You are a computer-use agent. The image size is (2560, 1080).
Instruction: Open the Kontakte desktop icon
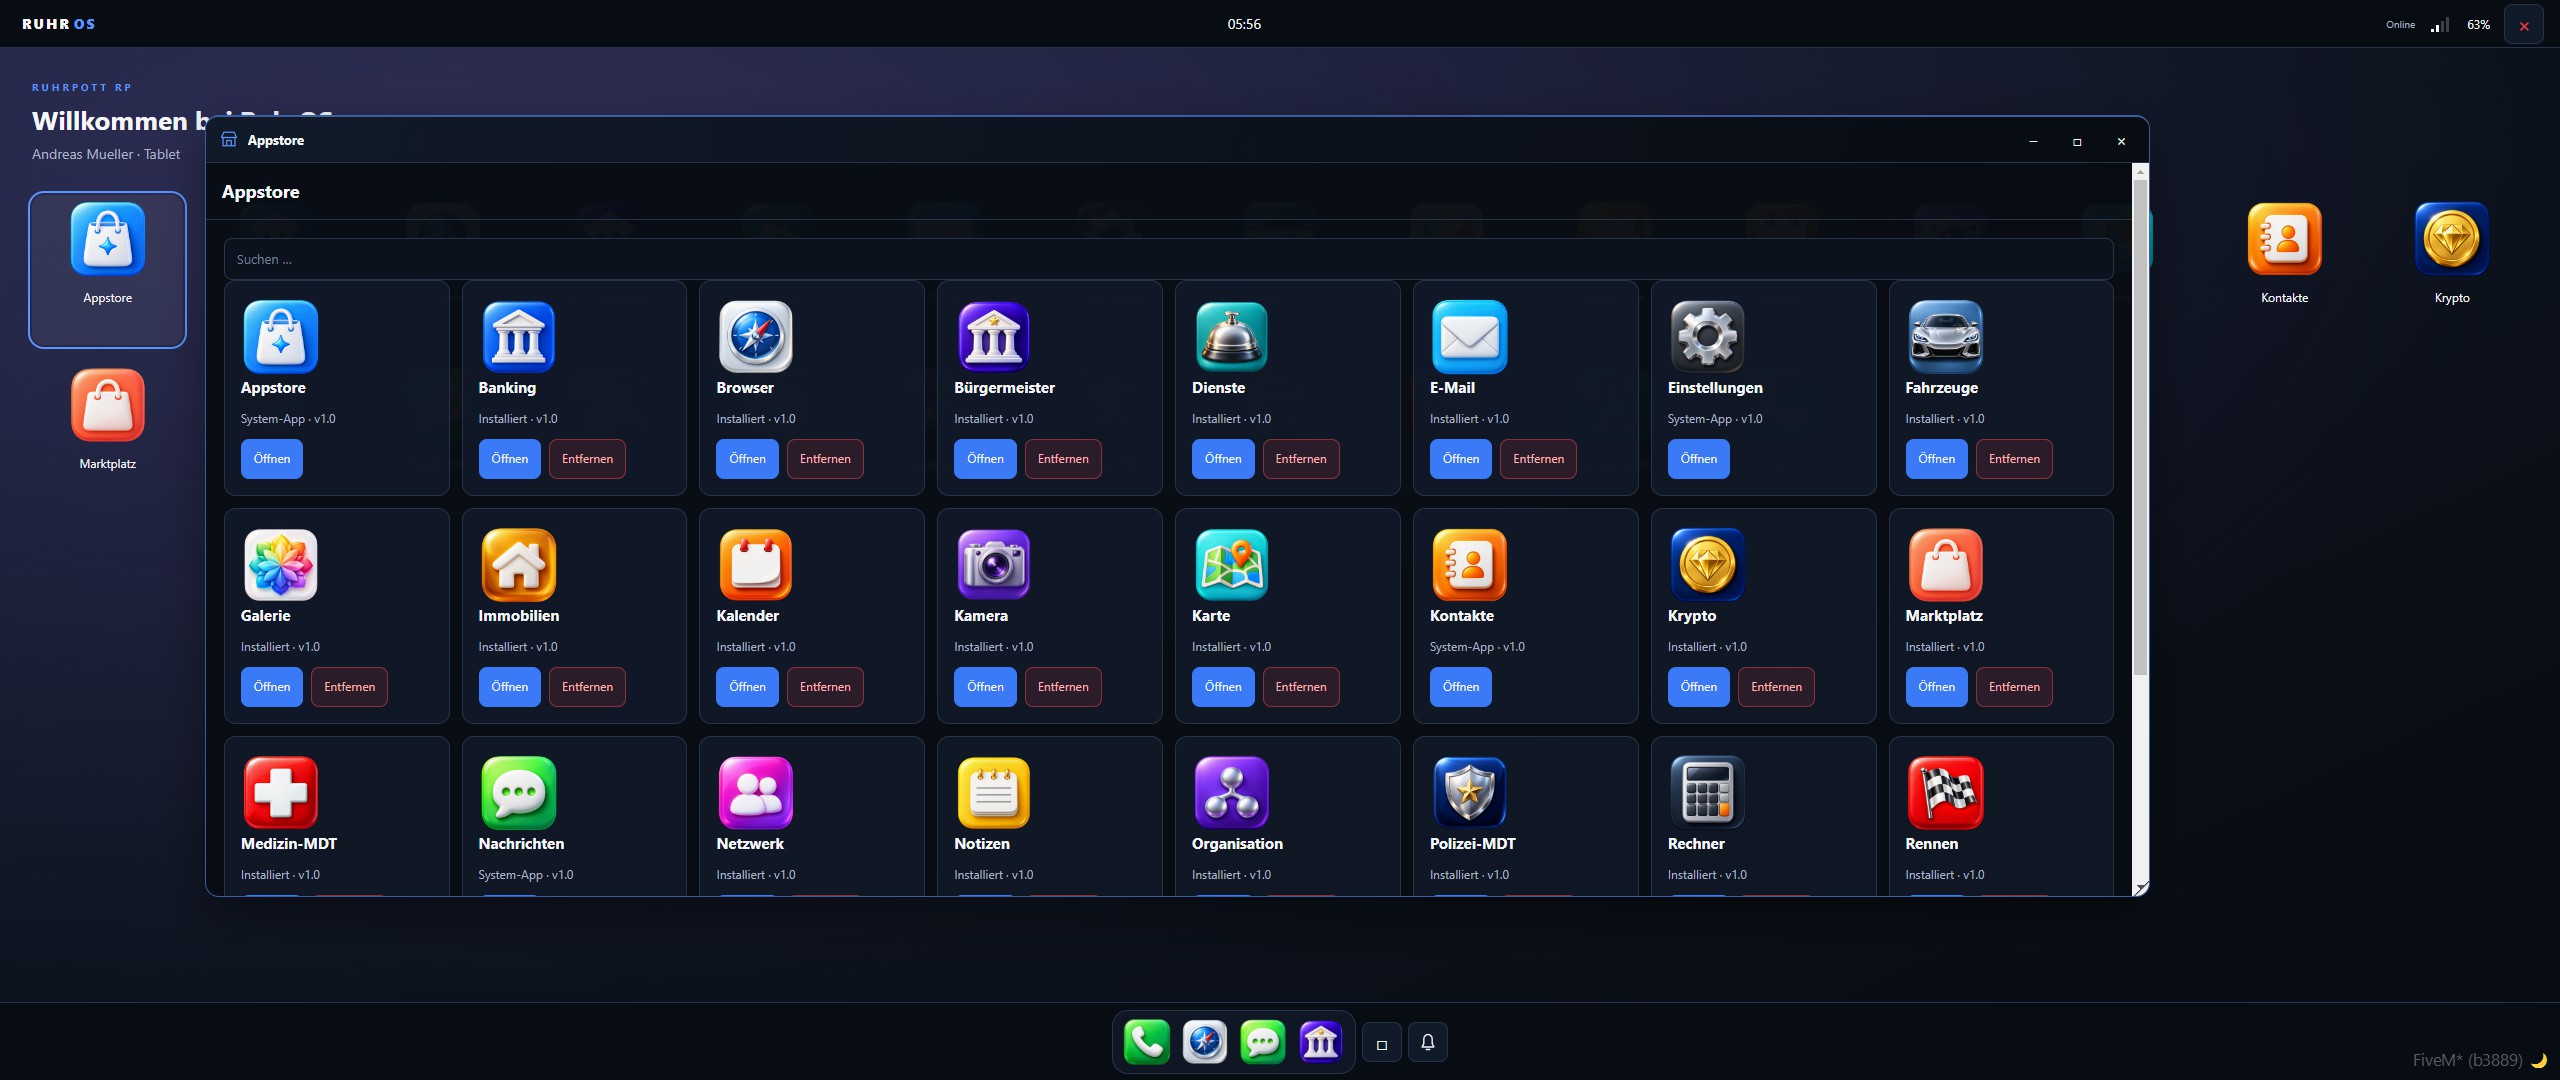(2284, 253)
